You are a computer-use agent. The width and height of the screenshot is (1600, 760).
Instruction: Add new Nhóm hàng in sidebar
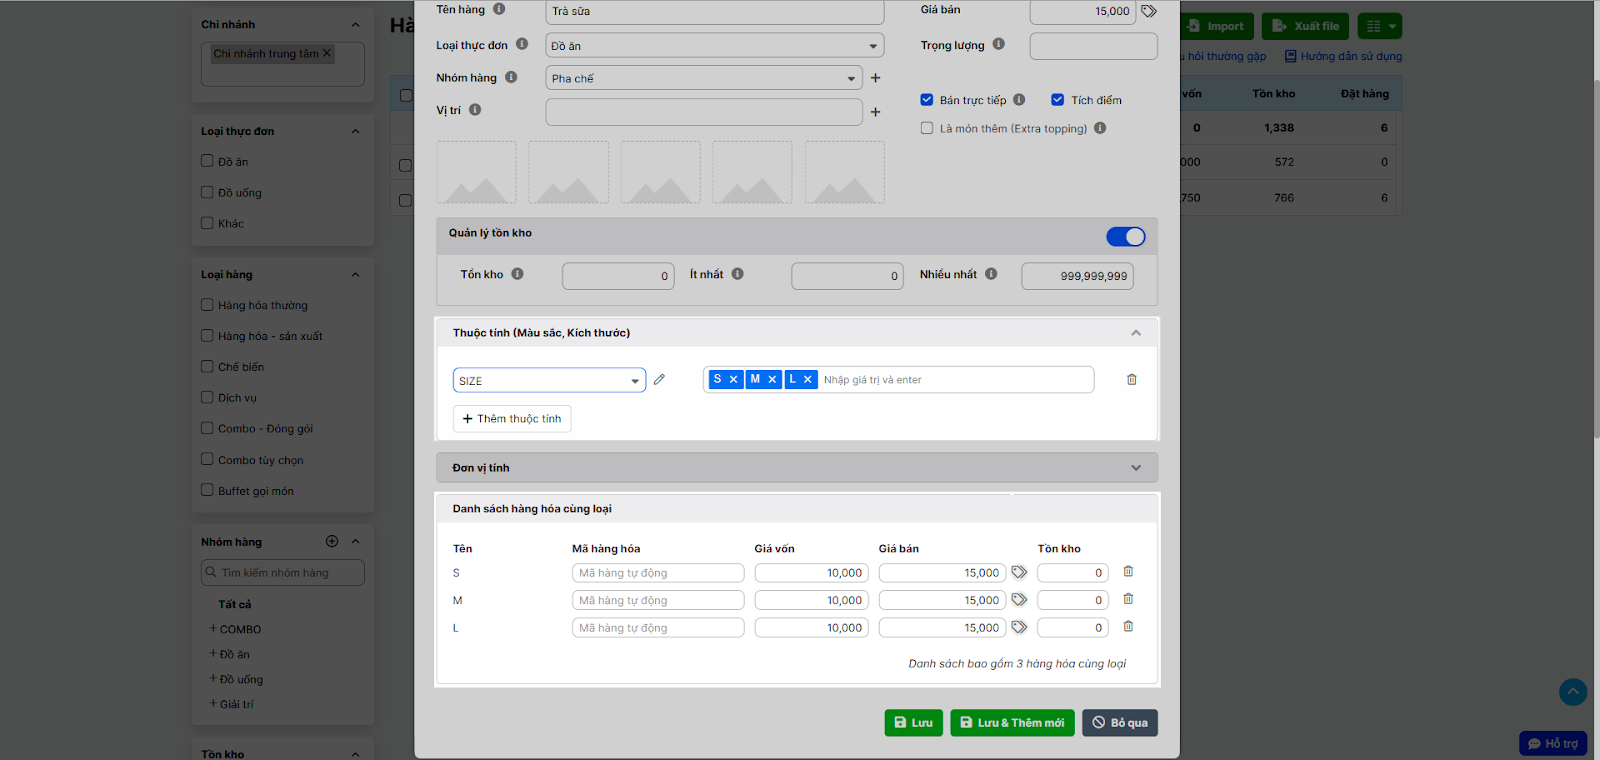pos(332,541)
